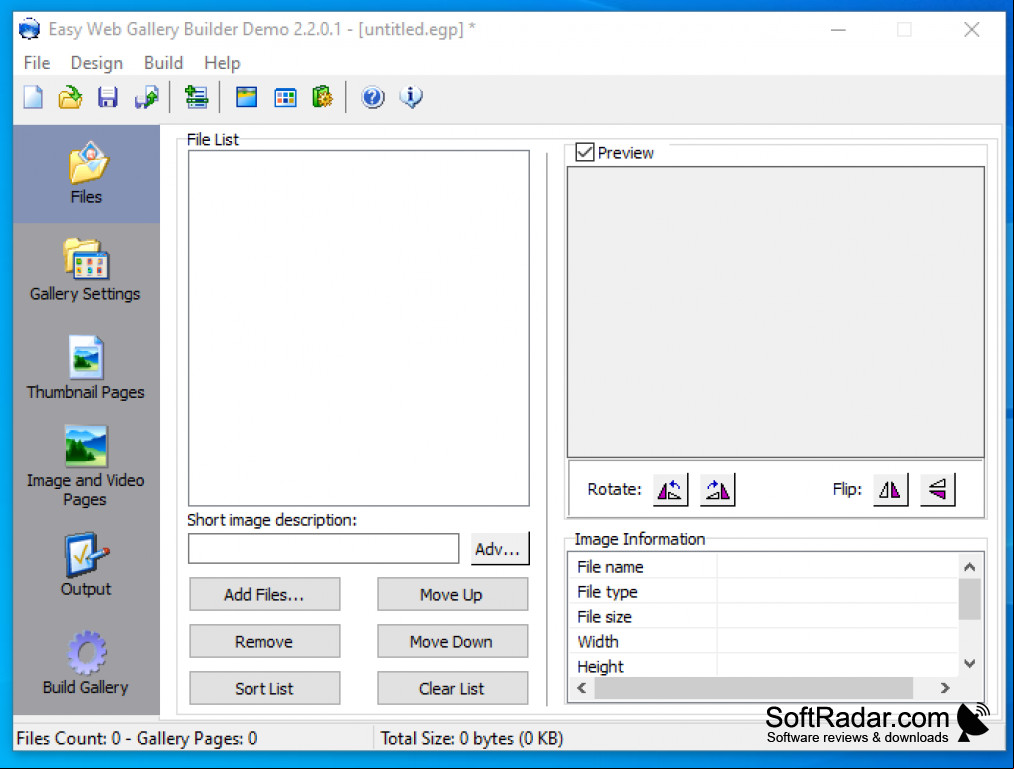Open help with the question mark icon

pyautogui.click(x=372, y=98)
